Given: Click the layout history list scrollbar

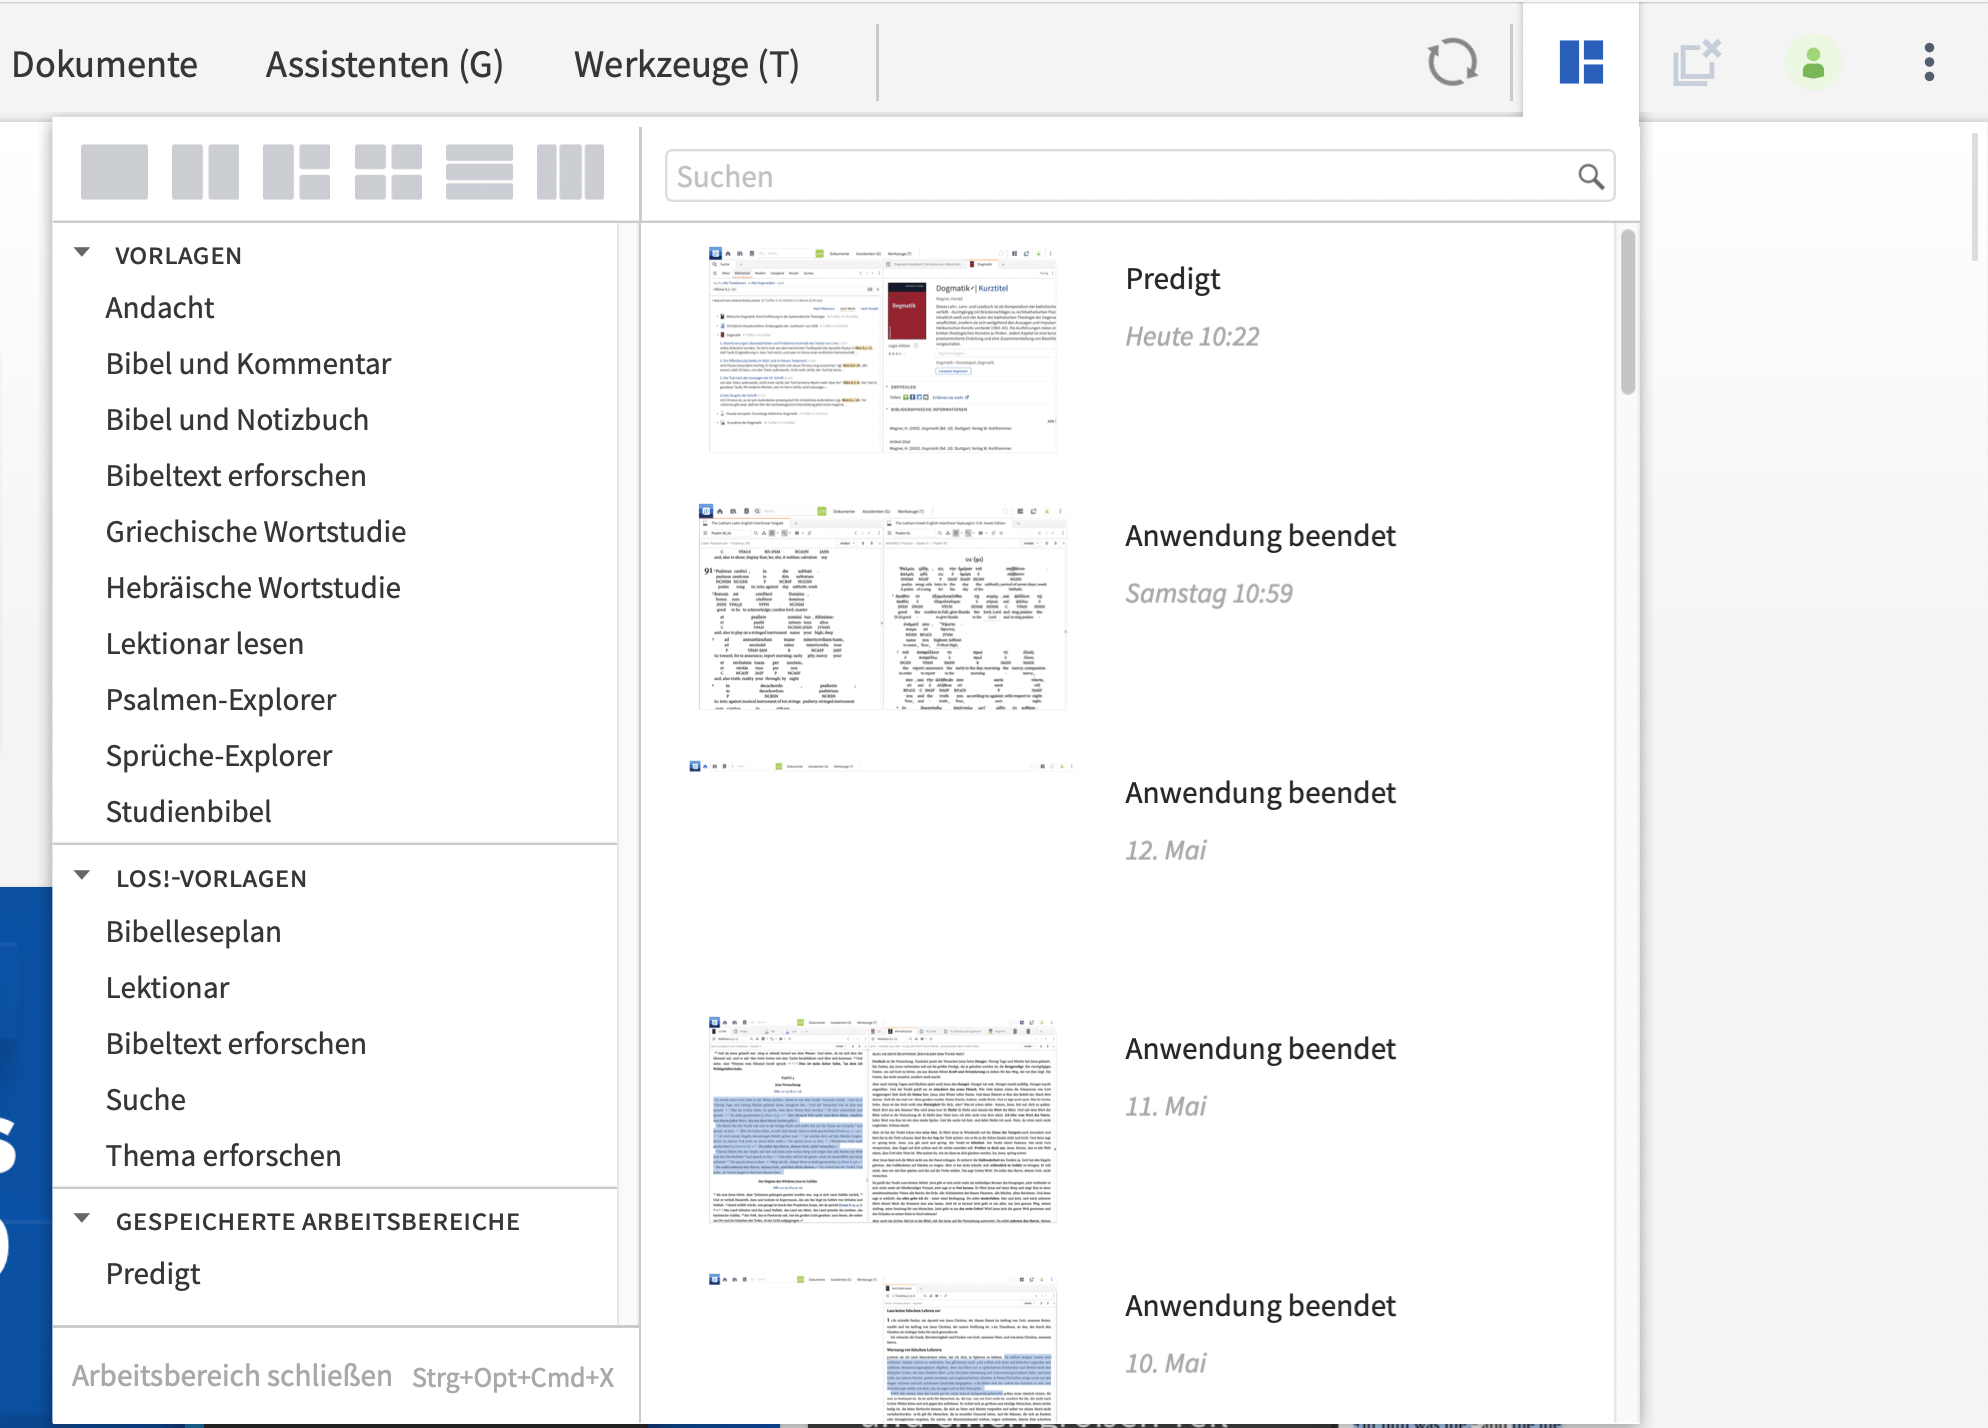Looking at the screenshot, I should [1627, 312].
